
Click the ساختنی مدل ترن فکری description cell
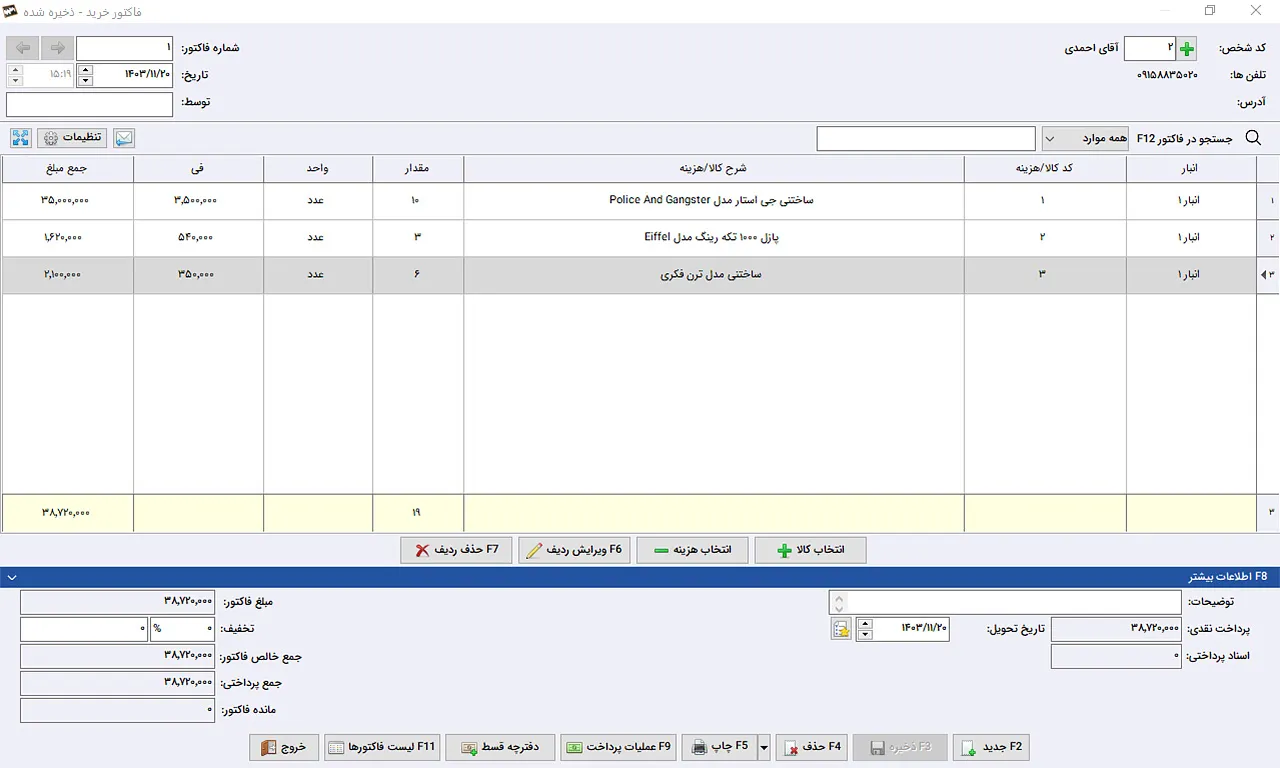pos(713,274)
